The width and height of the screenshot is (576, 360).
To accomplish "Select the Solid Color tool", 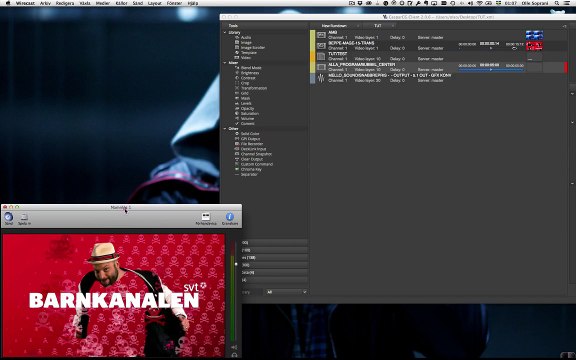I will pyautogui.click(x=250, y=134).
